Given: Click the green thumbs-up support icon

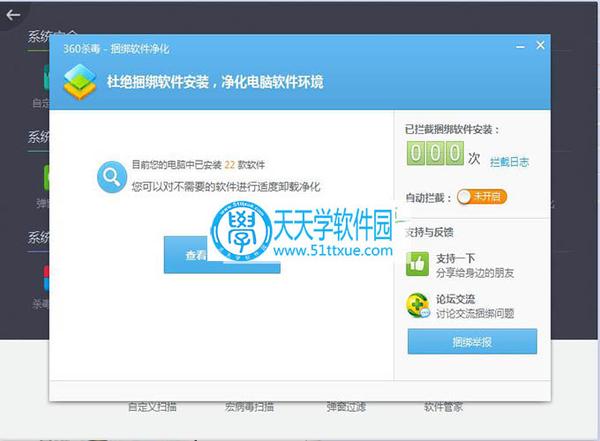Looking at the screenshot, I should click(x=417, y=264).
